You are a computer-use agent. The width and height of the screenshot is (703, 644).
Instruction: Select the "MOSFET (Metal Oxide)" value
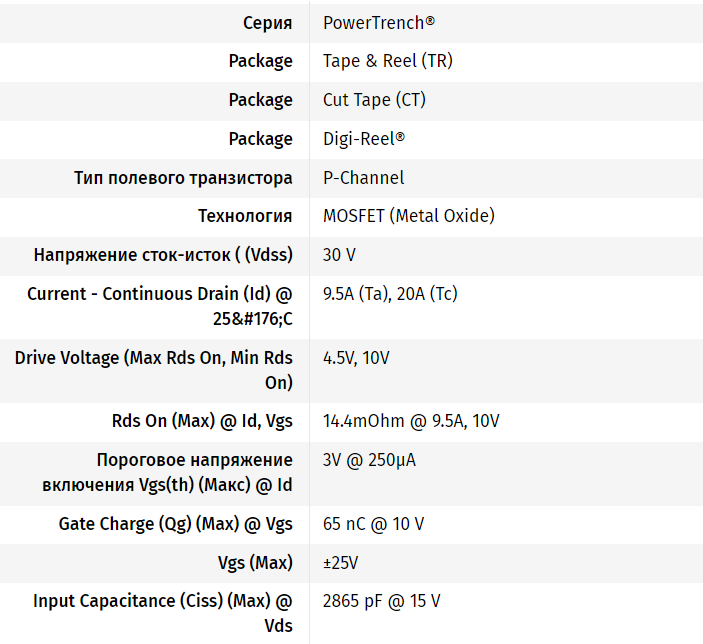coord(408,216)
